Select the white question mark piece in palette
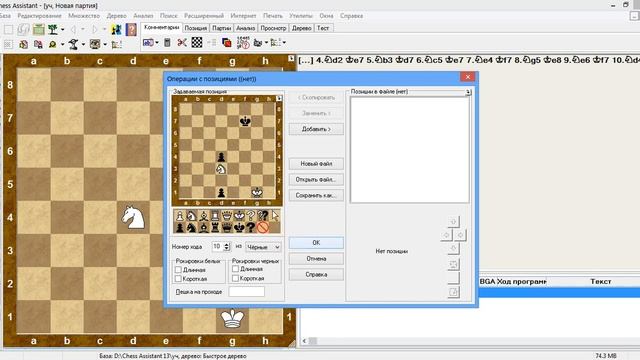Viewport: 640px width, 360px height. click(251, 216)
